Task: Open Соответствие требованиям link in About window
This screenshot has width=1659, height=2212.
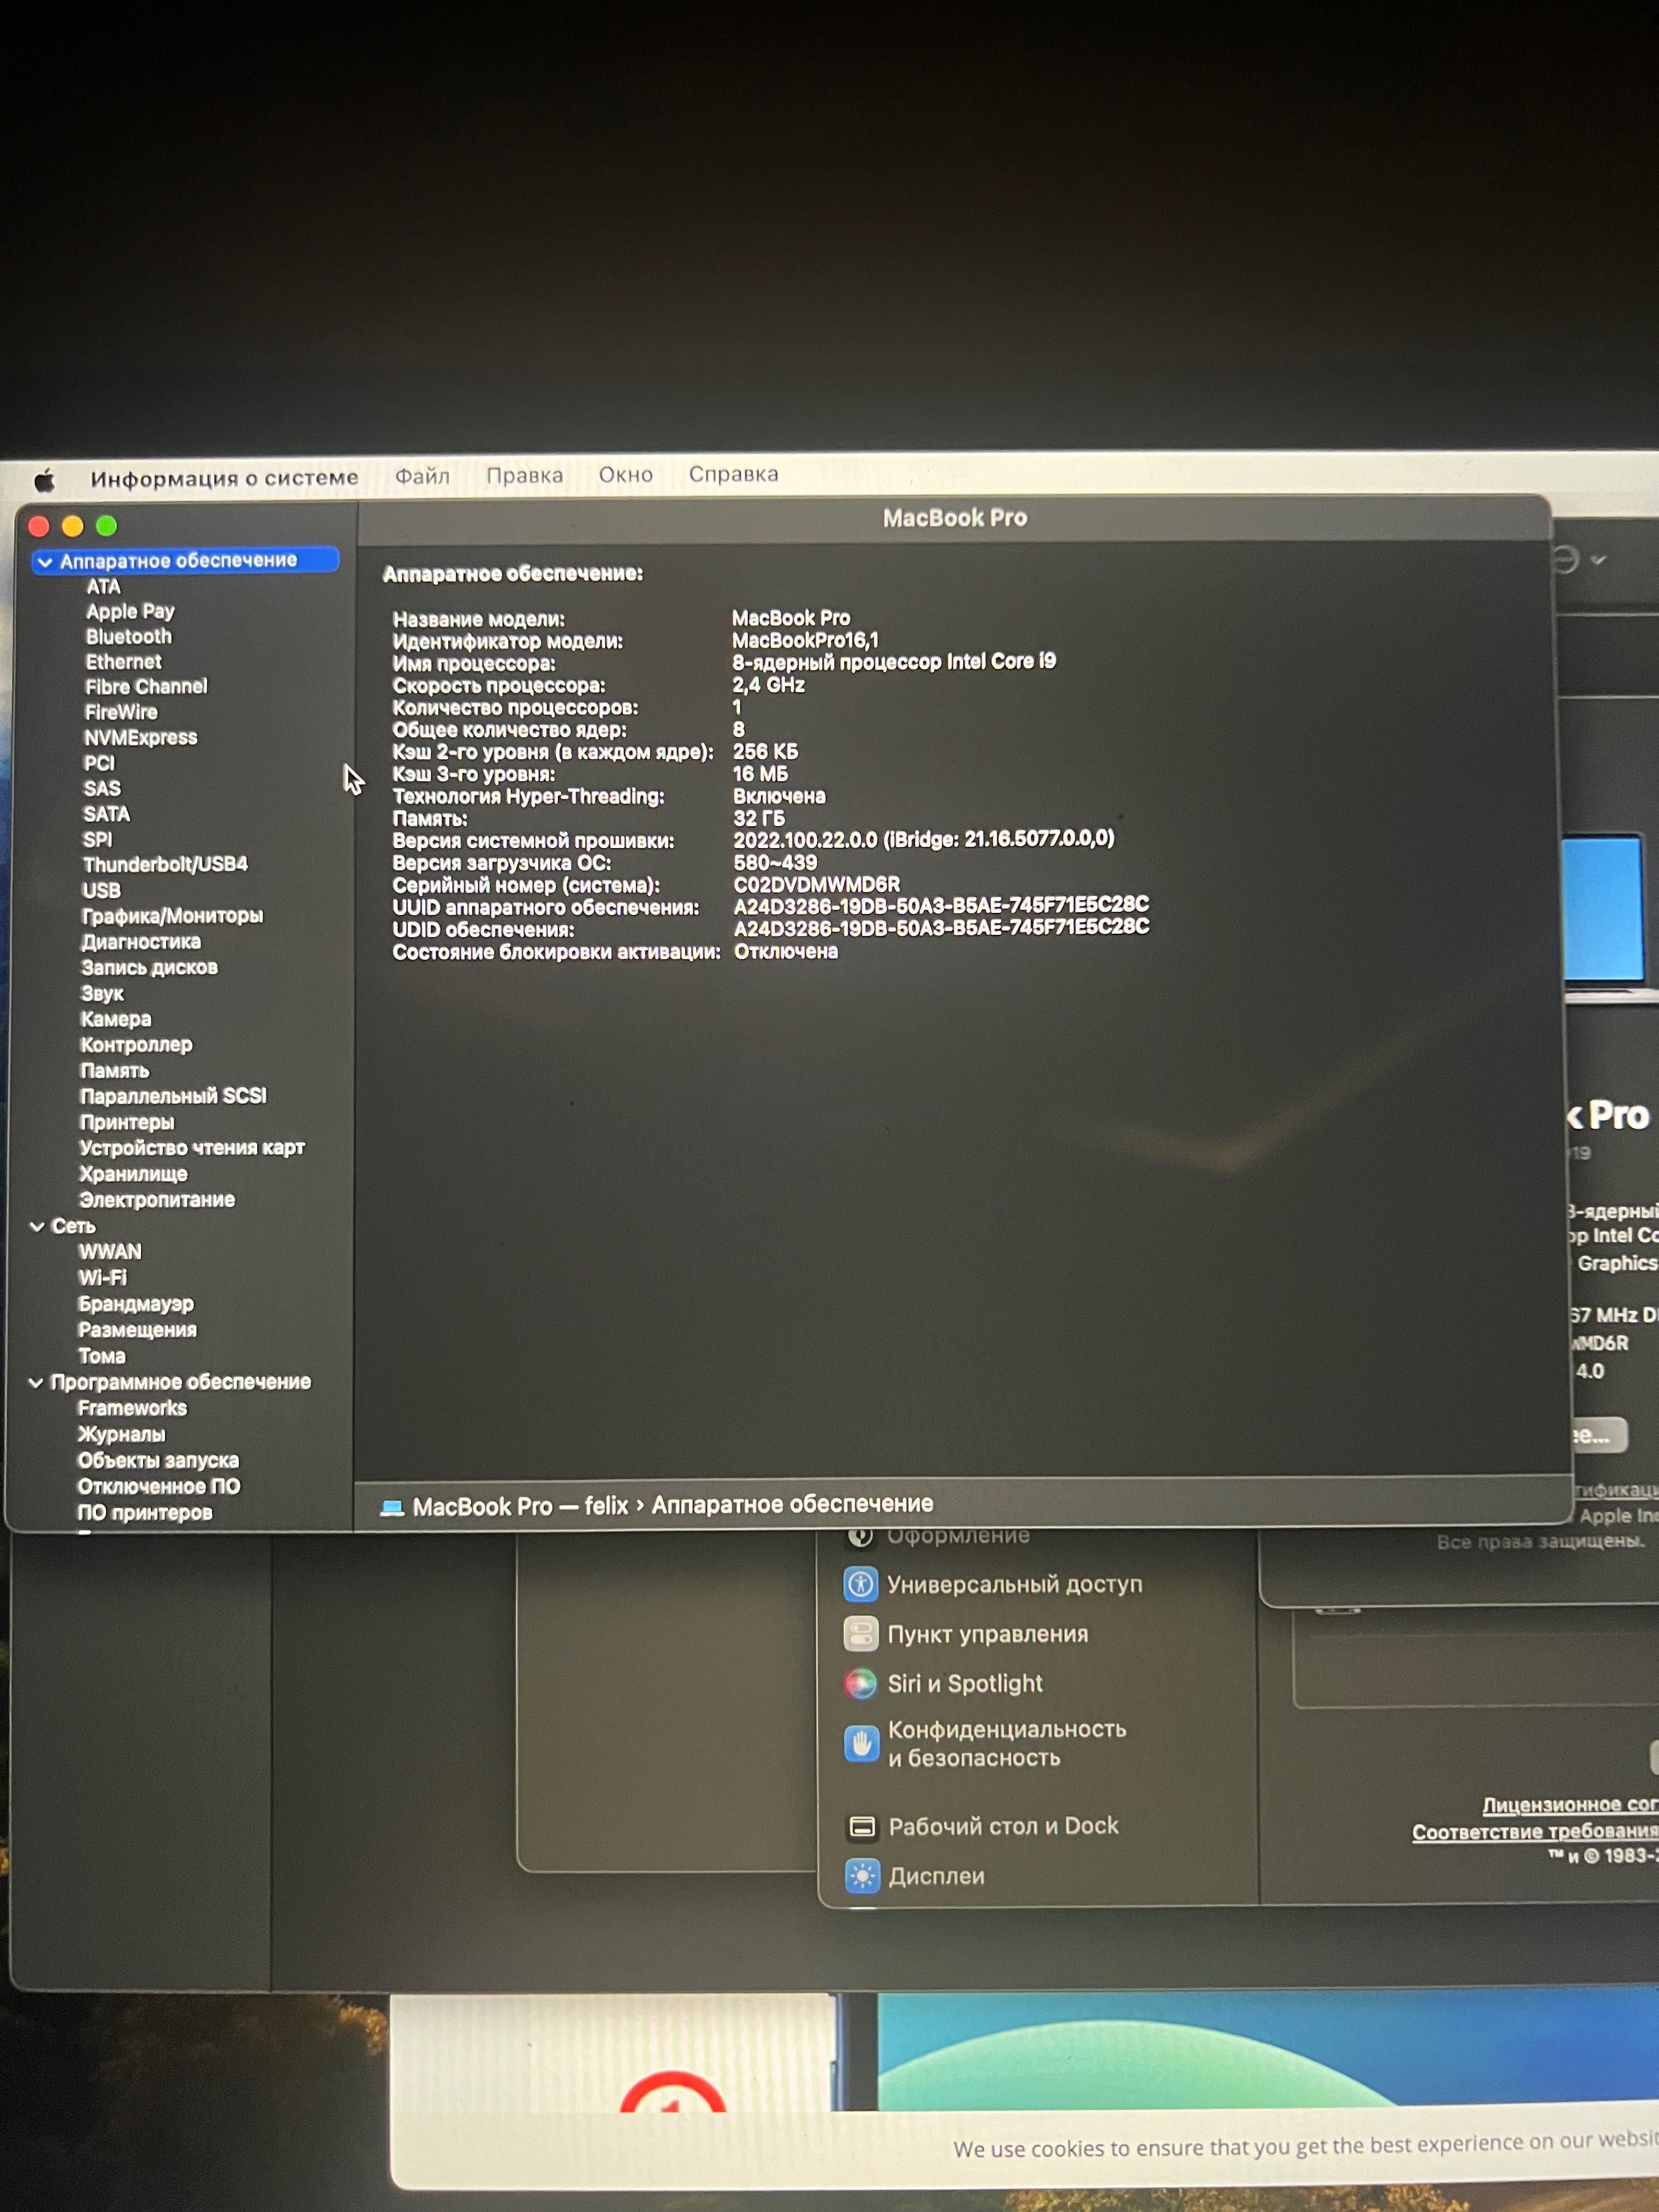Action: point(1535,1831)
